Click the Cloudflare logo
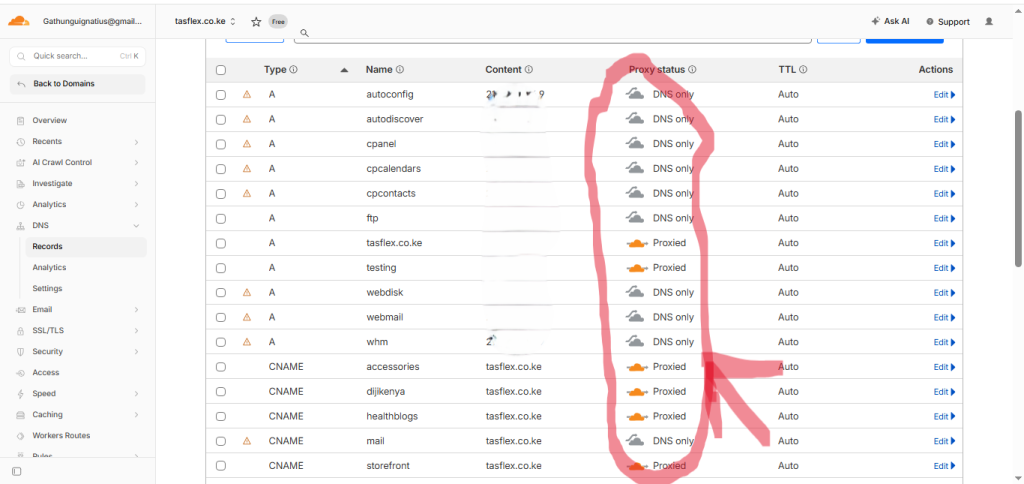The width and height of the screenshot is (1024, 484). (19, 21)
